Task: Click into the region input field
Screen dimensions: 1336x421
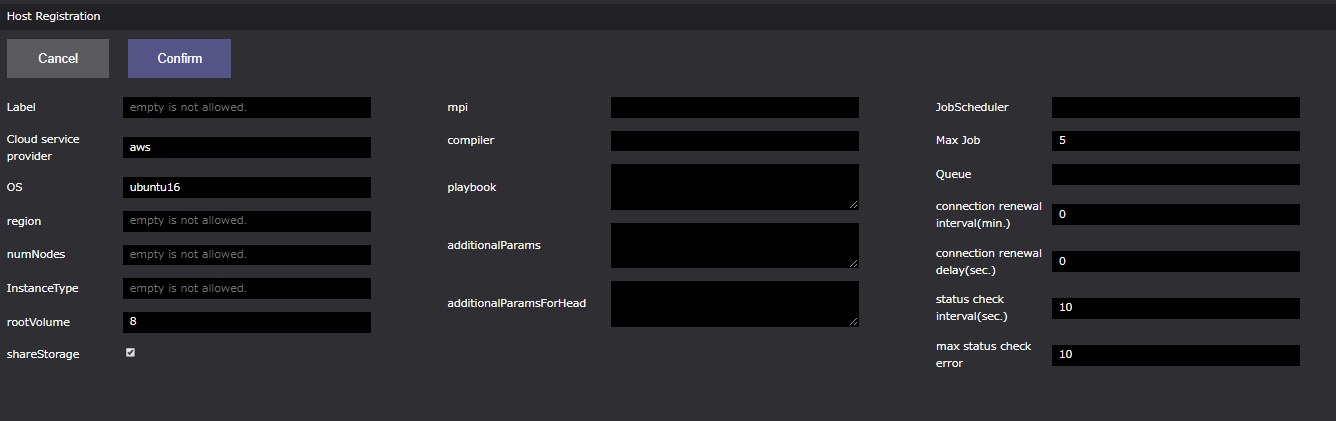Action: 246,221
